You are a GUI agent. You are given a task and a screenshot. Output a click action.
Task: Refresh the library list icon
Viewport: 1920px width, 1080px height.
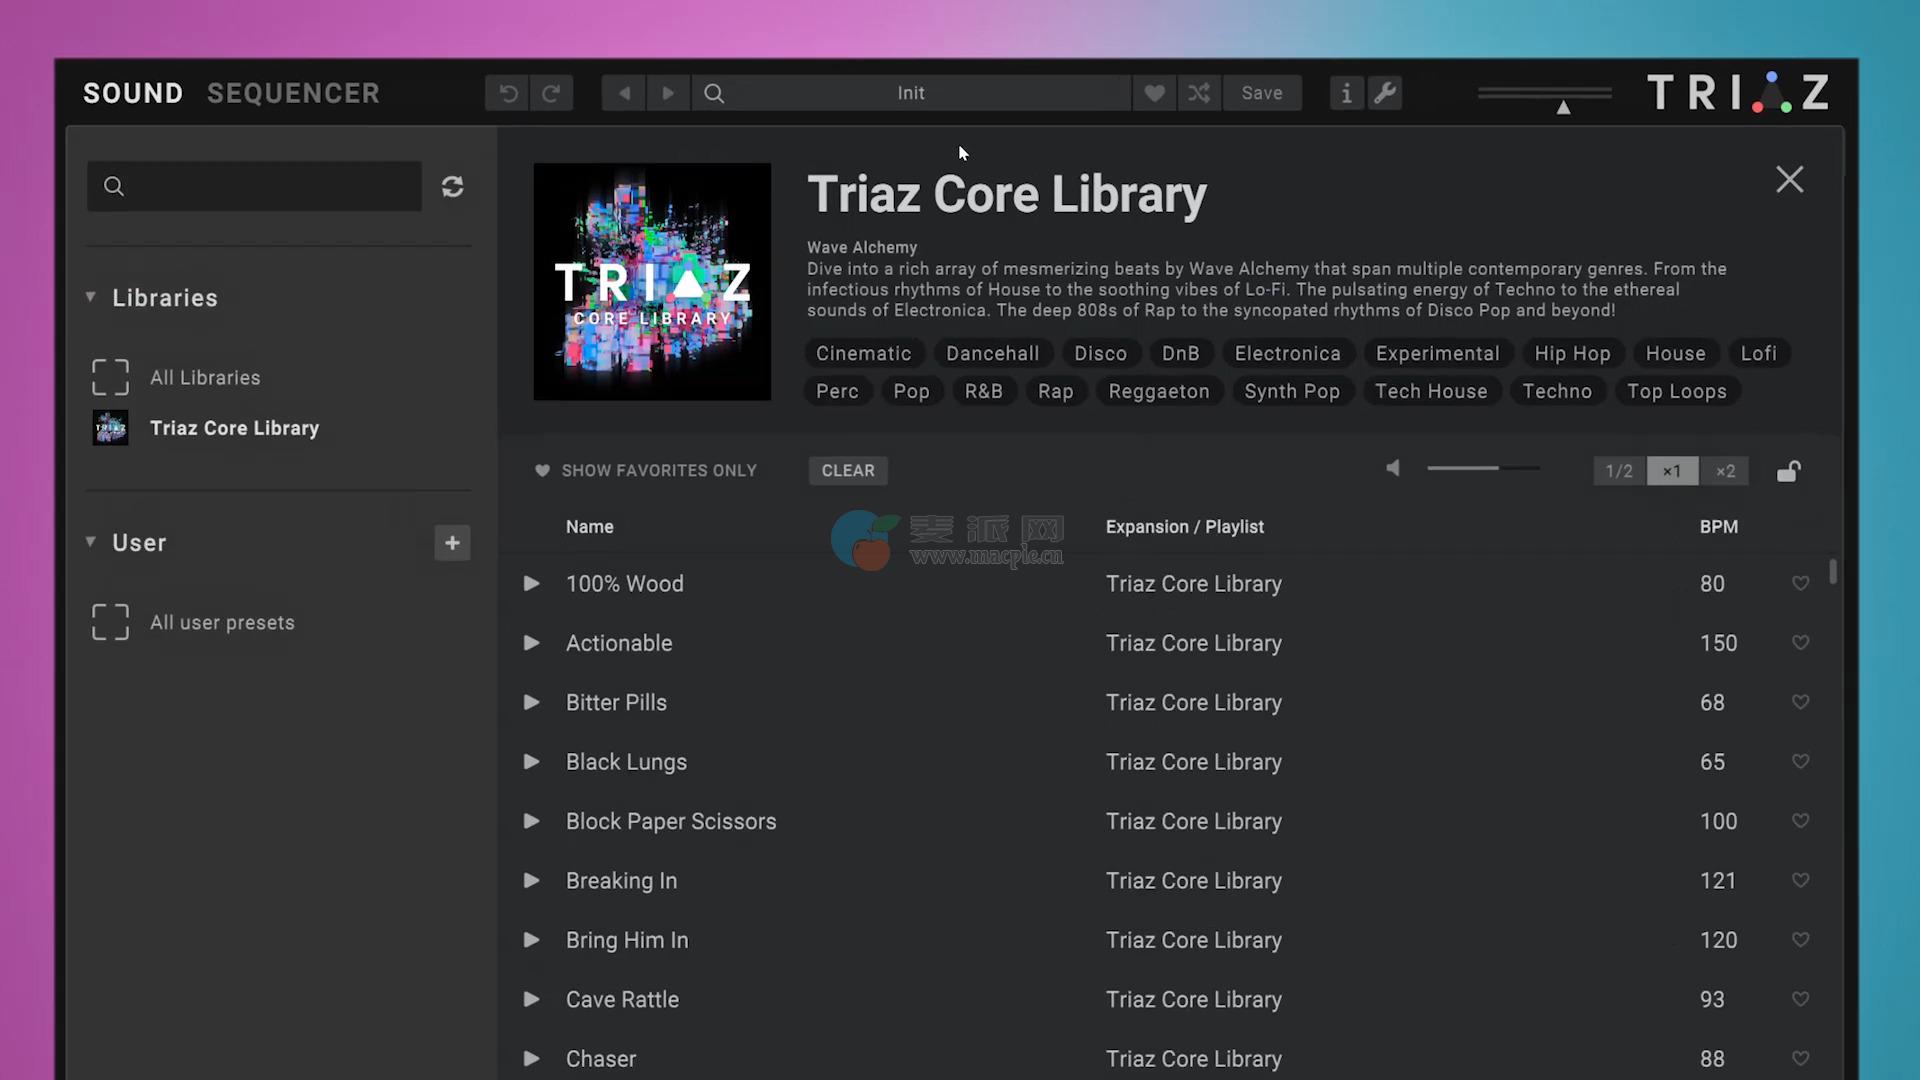point(452,187)
